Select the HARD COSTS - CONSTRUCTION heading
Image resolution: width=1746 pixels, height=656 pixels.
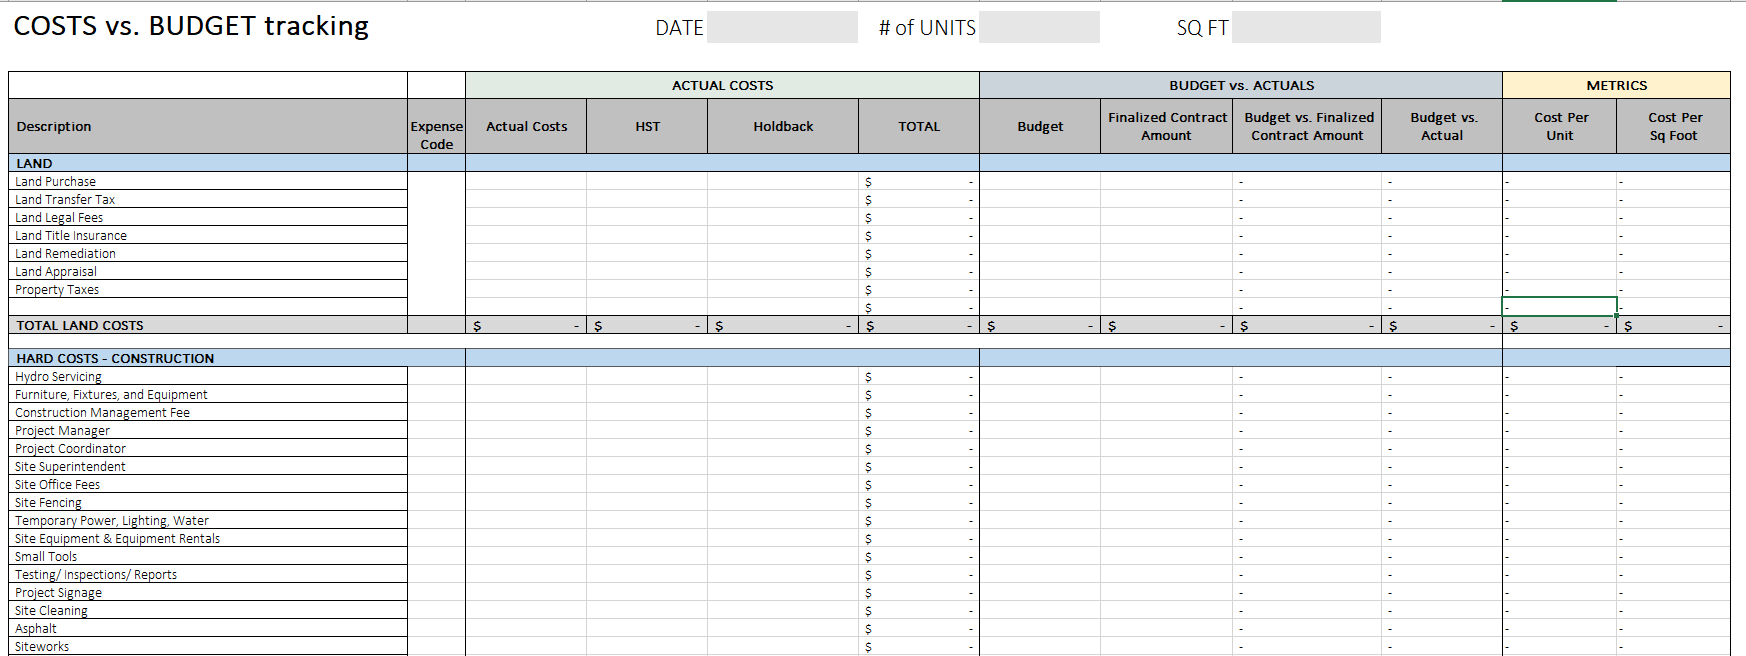[x=115, y=358]
